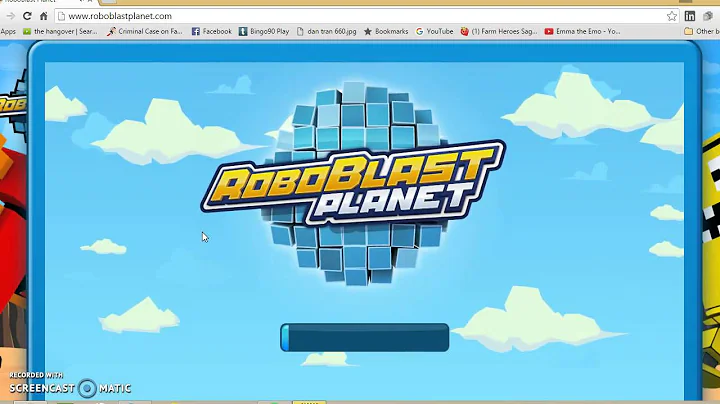Open the extension icon beside LinkedIn

pyautogui.click(x=708, y=16)
